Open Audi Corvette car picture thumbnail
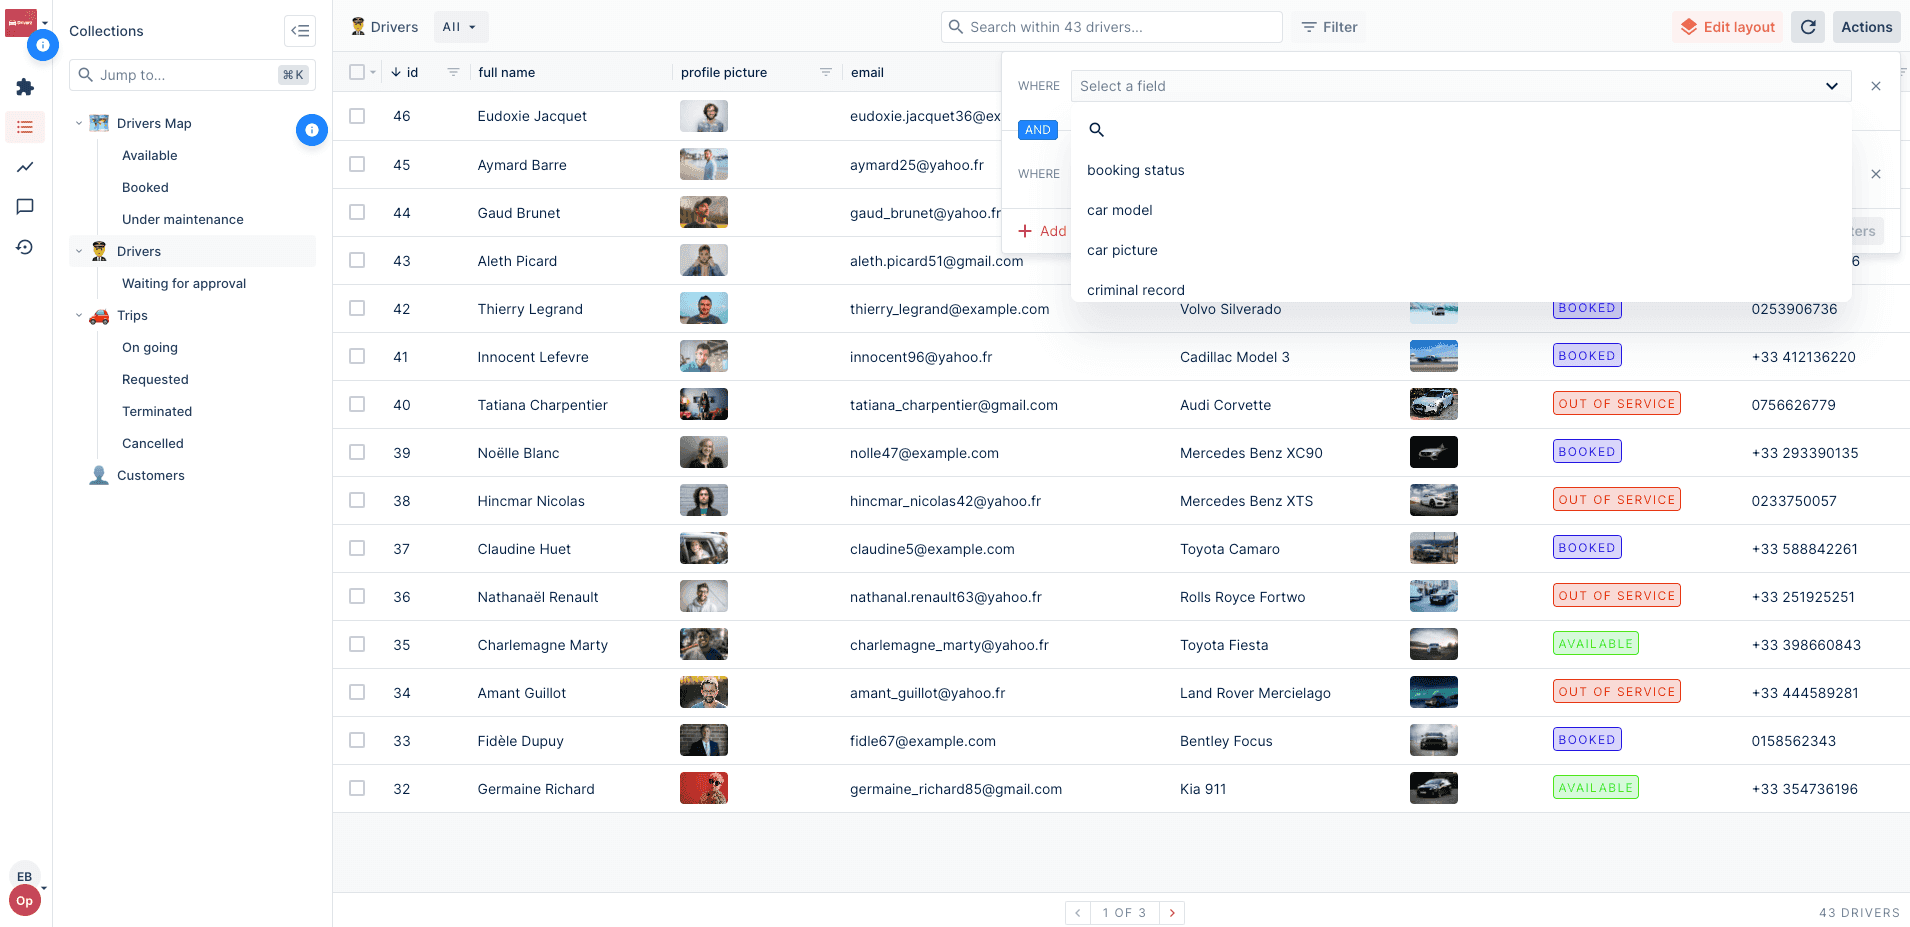Screen dimensions: 1910x927 [x=1434, y=404]
